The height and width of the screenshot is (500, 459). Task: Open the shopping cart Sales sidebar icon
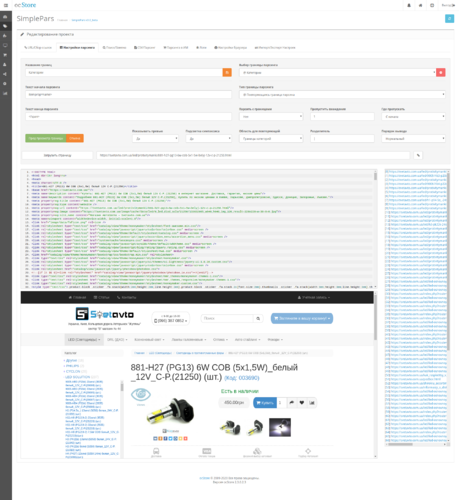click(5, 55)
